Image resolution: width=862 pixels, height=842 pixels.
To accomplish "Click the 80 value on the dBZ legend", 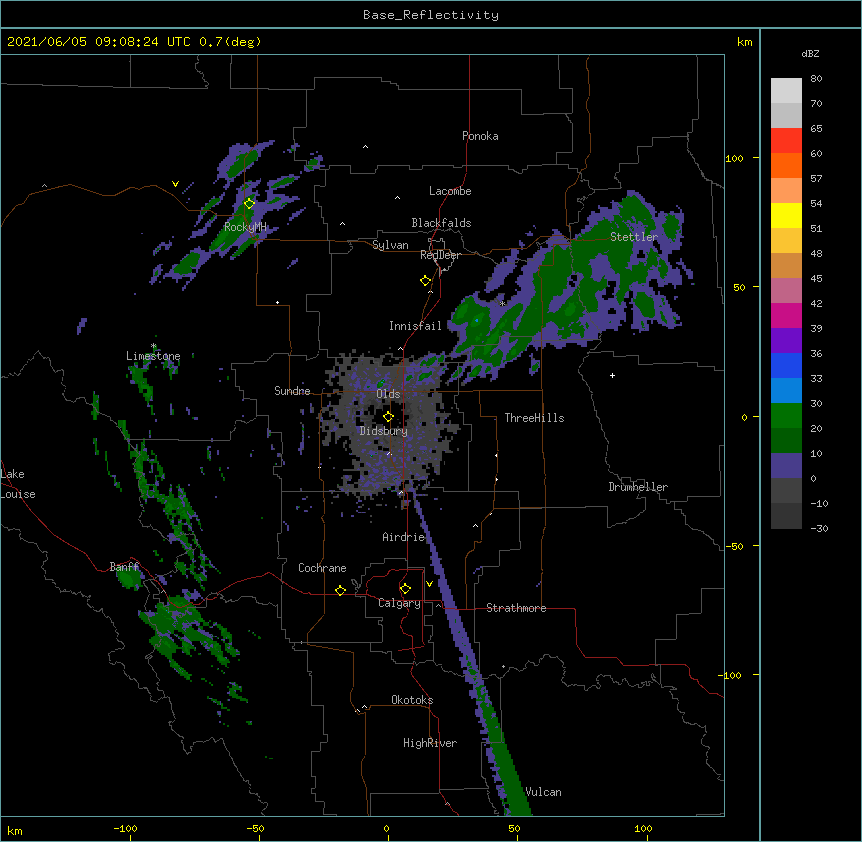I will coord(816,79).
